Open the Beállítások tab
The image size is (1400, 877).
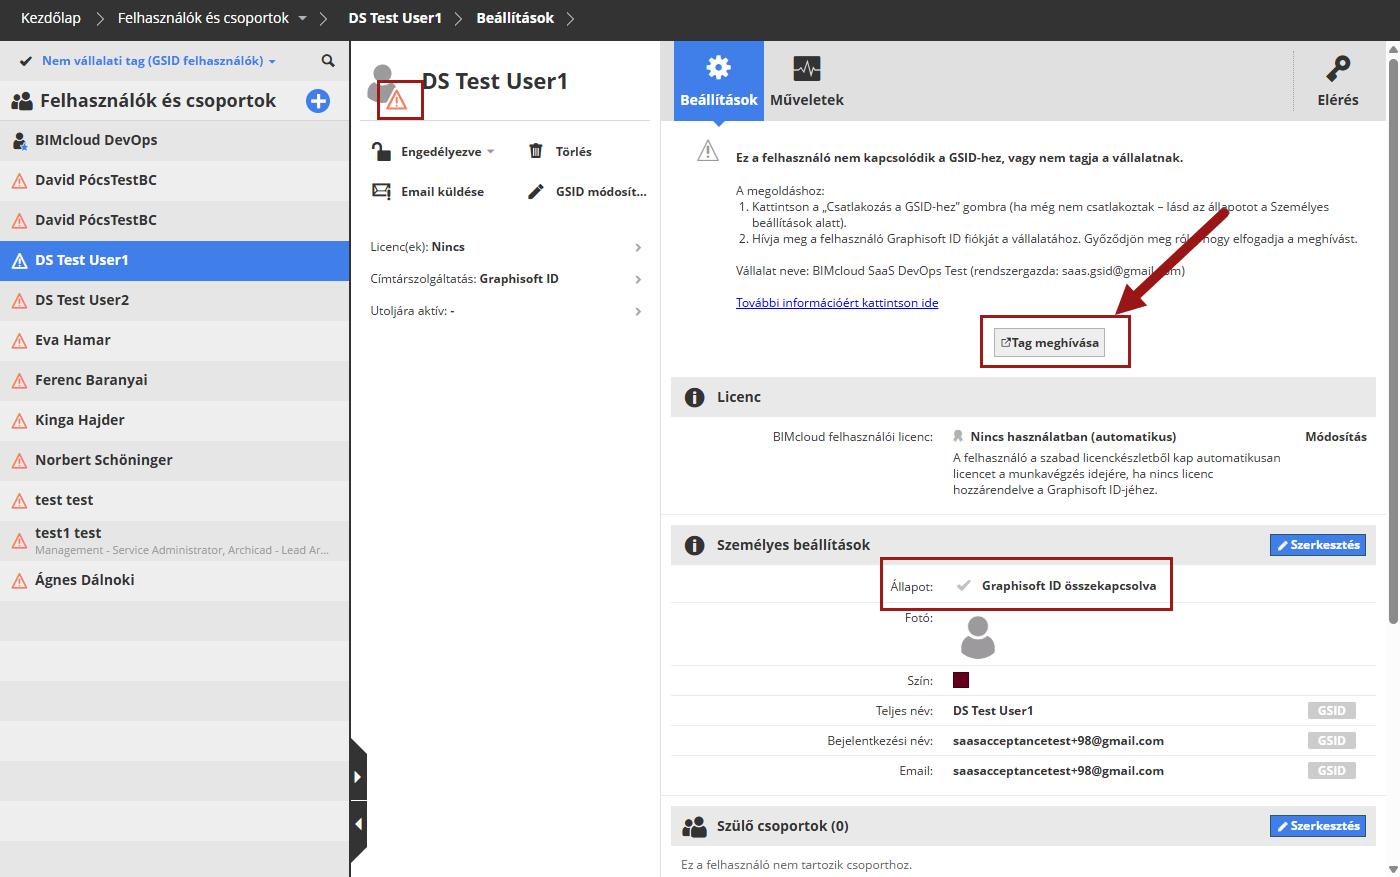click(719, 81)
